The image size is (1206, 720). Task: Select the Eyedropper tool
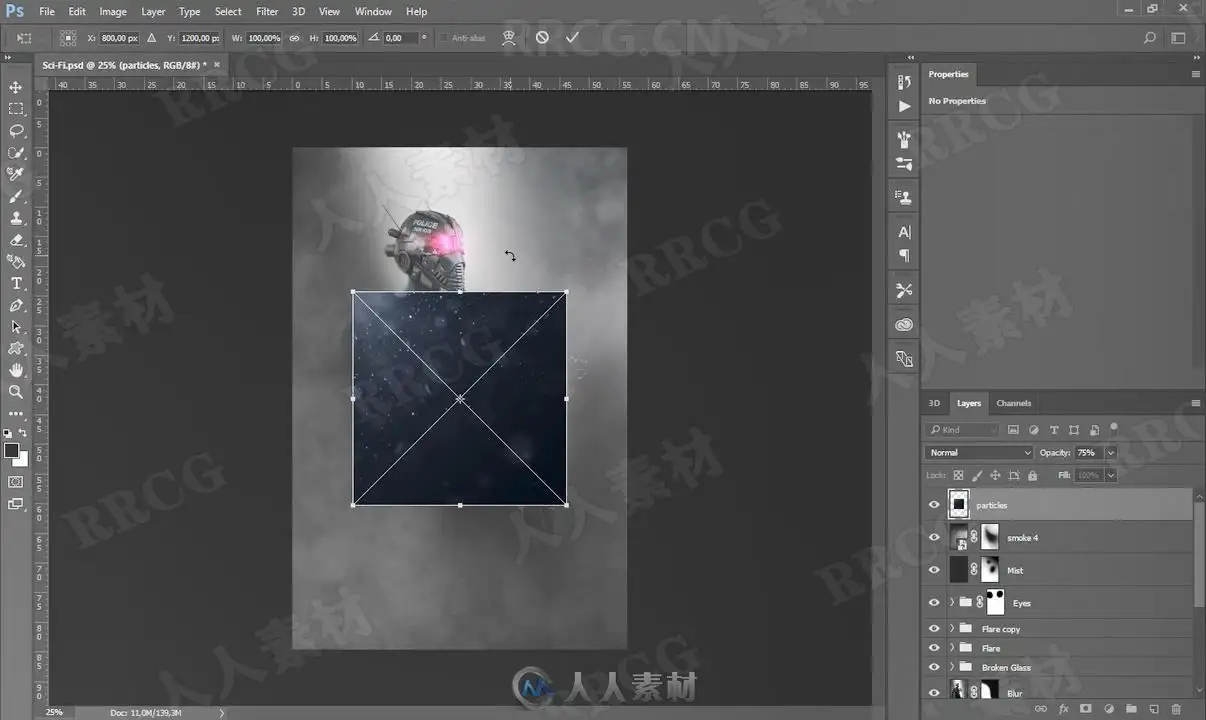point(16,174)
